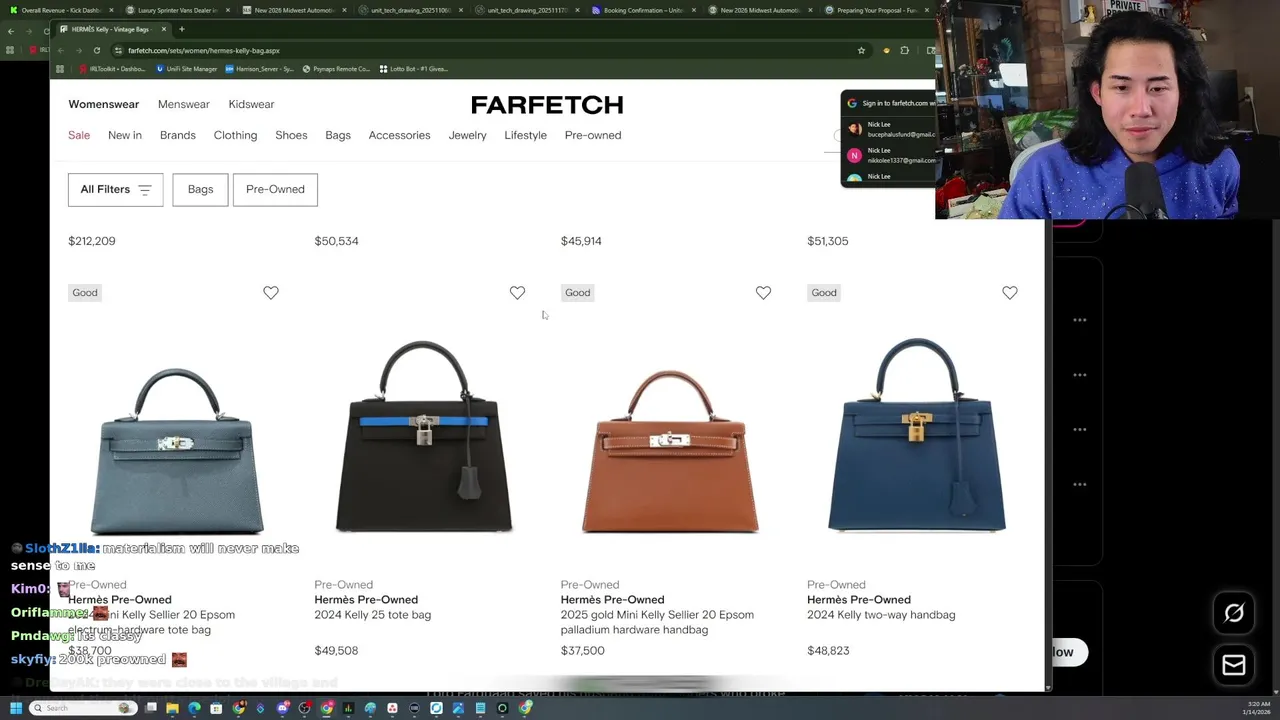Open File Explorer from the taskbar
1280x720 pixels.
click(172, 708)
